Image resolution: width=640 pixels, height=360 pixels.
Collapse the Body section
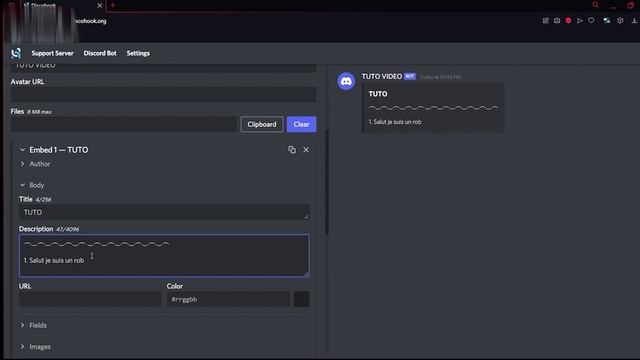pos(22,185)
